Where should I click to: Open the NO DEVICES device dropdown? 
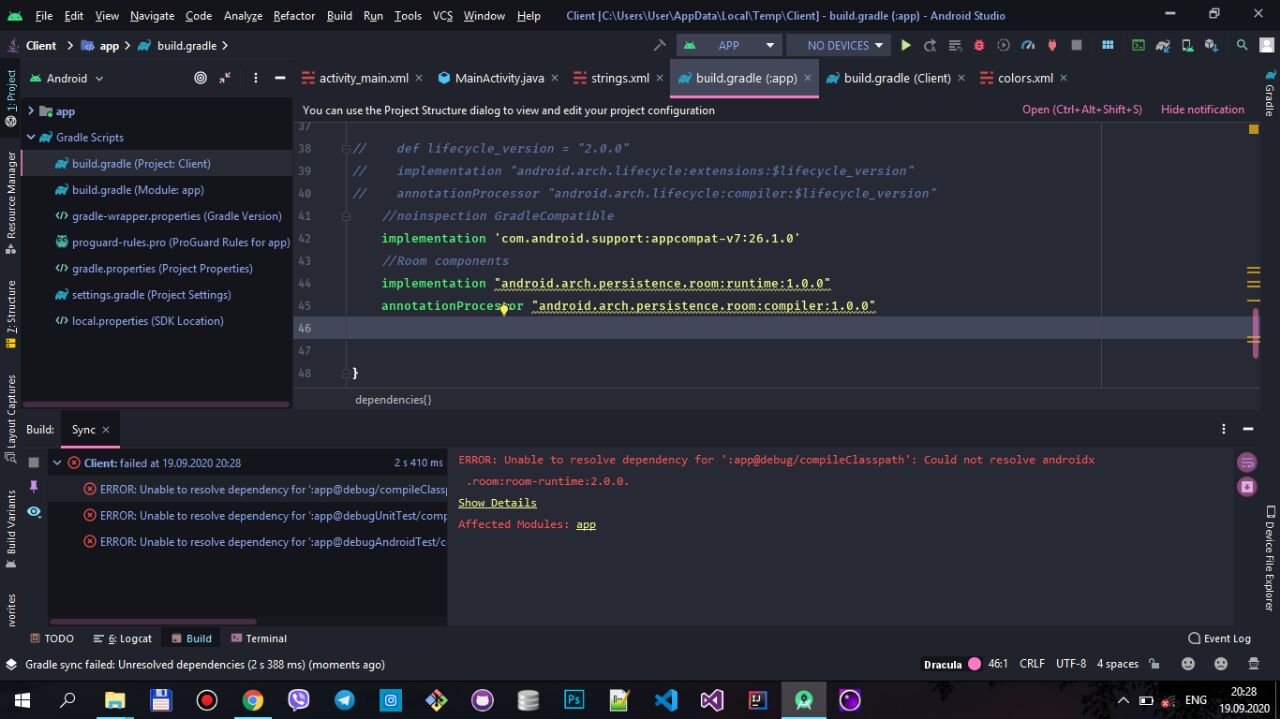pyautogui.click(x=837, y=45)
